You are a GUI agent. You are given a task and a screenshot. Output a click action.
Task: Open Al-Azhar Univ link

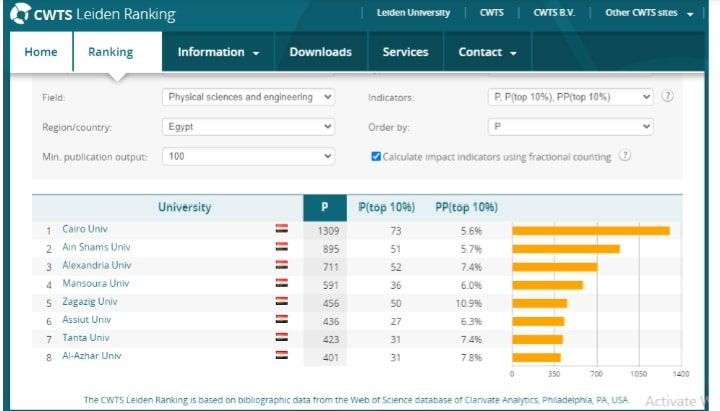92,355
